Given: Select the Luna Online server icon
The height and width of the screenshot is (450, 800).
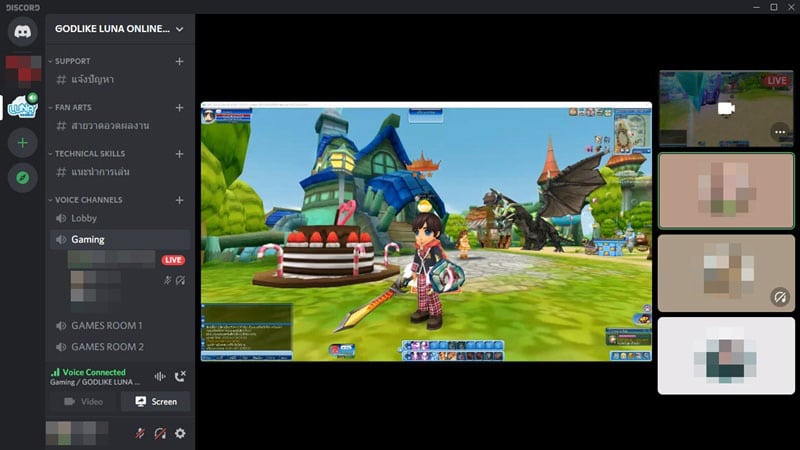Looking at the screenshot, I should pyautogui.click(x=22, y=106).
